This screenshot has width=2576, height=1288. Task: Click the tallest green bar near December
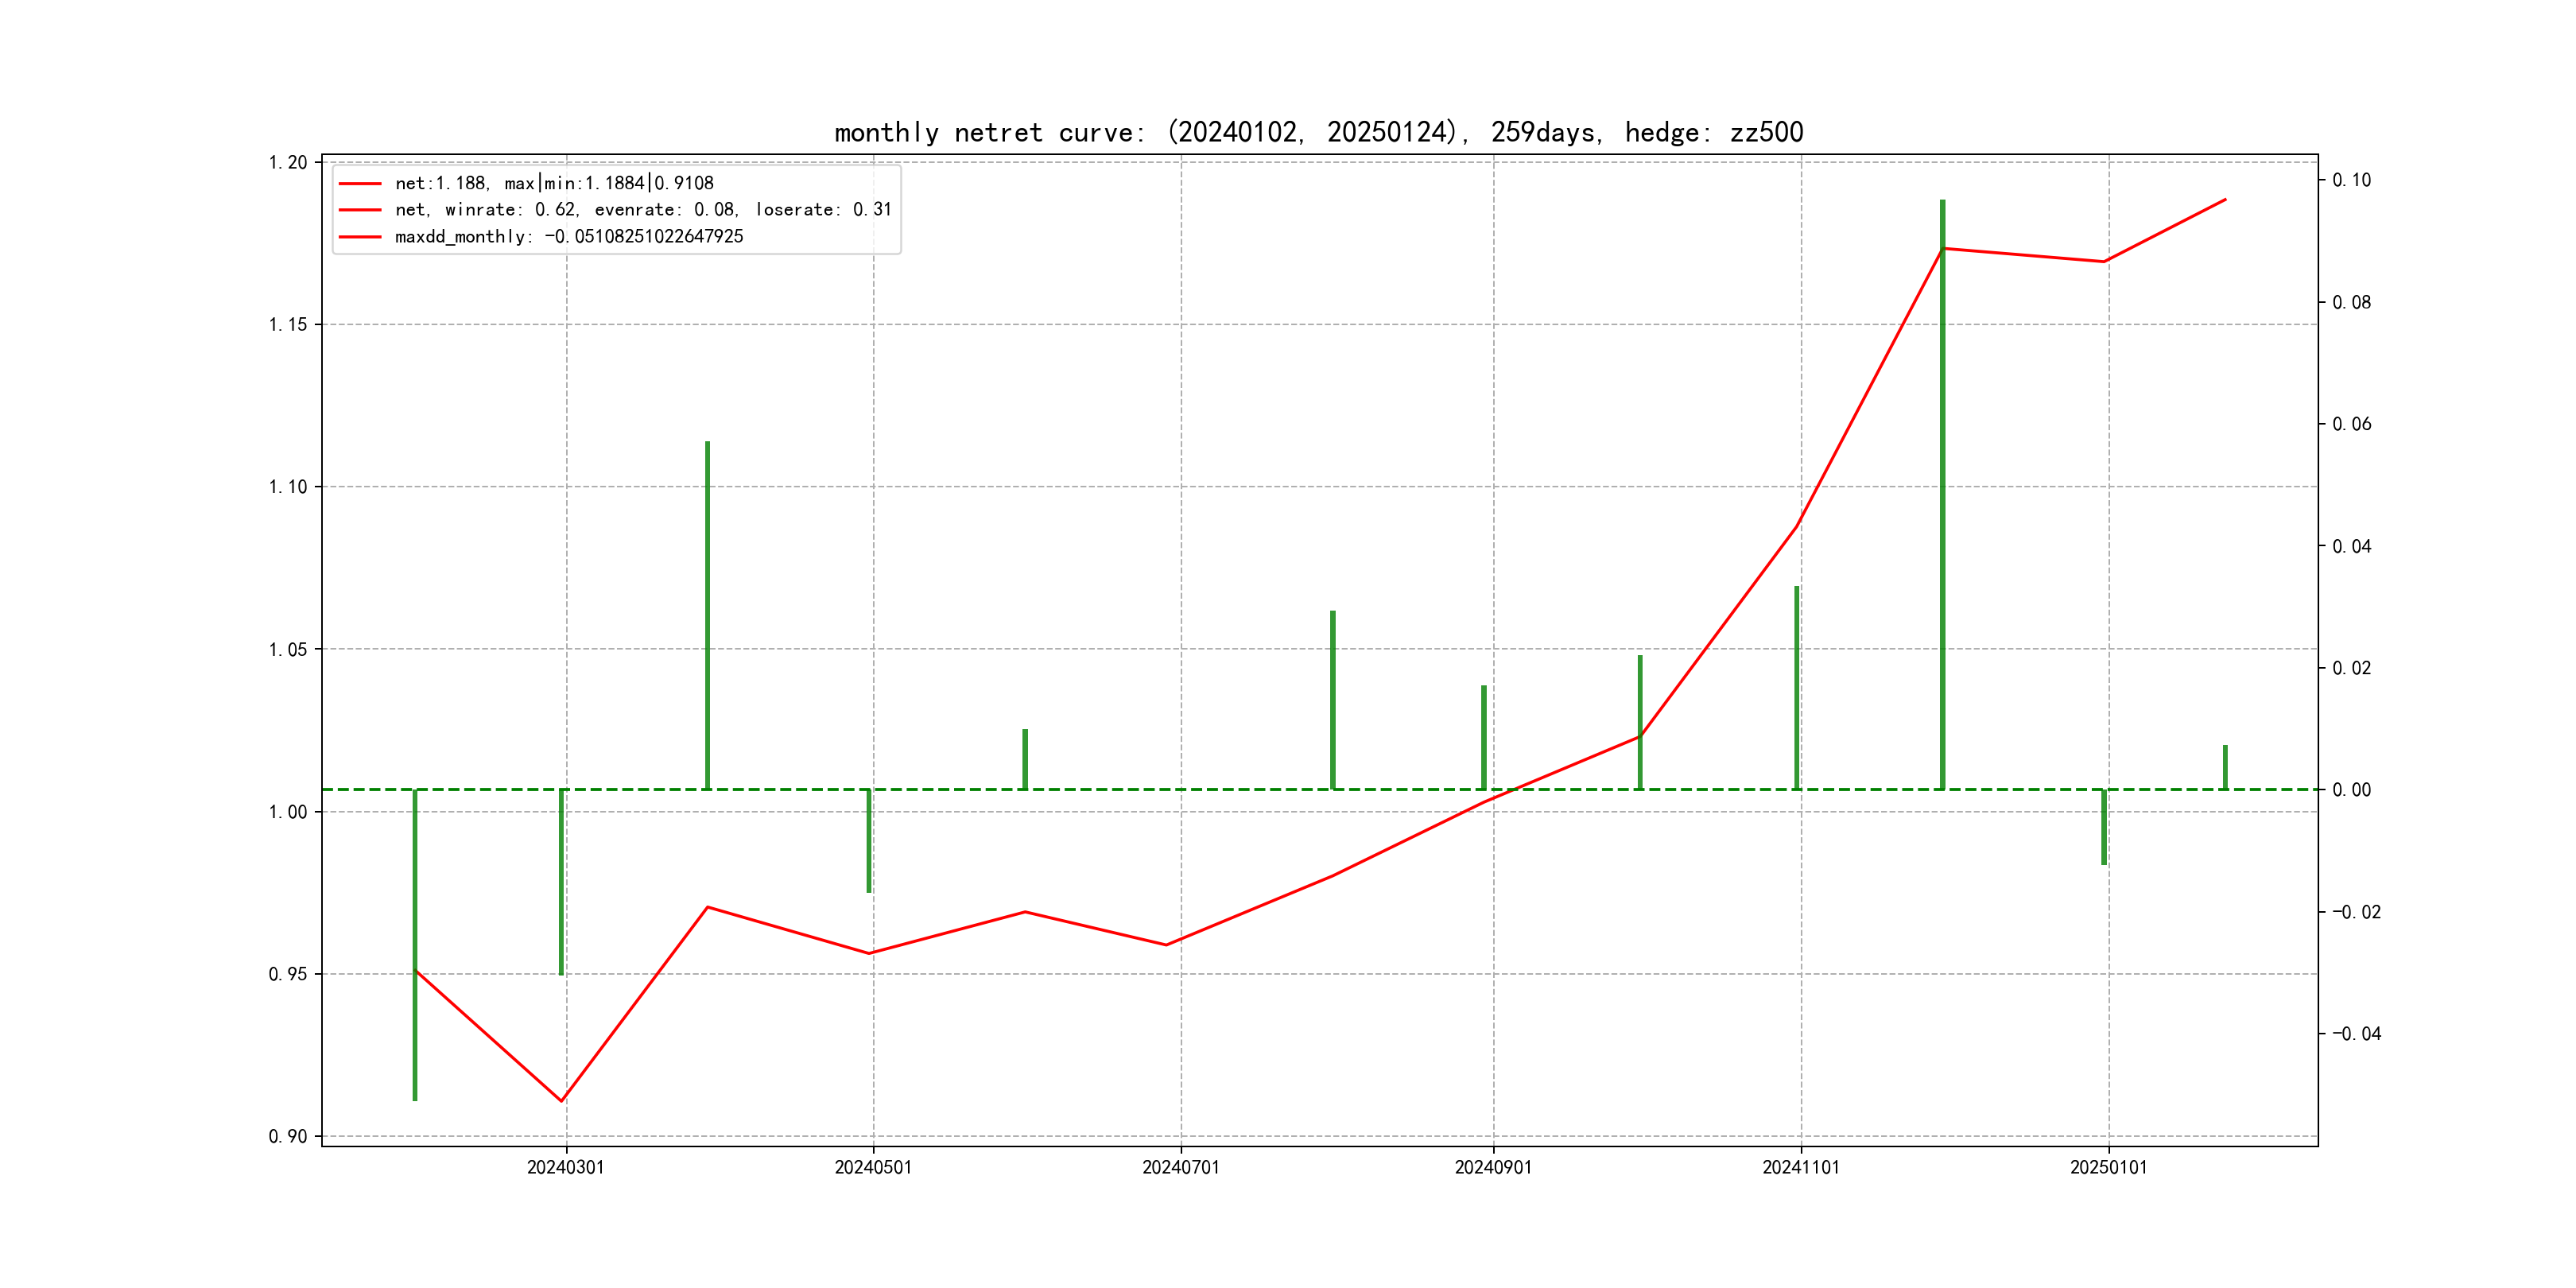tap(1942, 500)
